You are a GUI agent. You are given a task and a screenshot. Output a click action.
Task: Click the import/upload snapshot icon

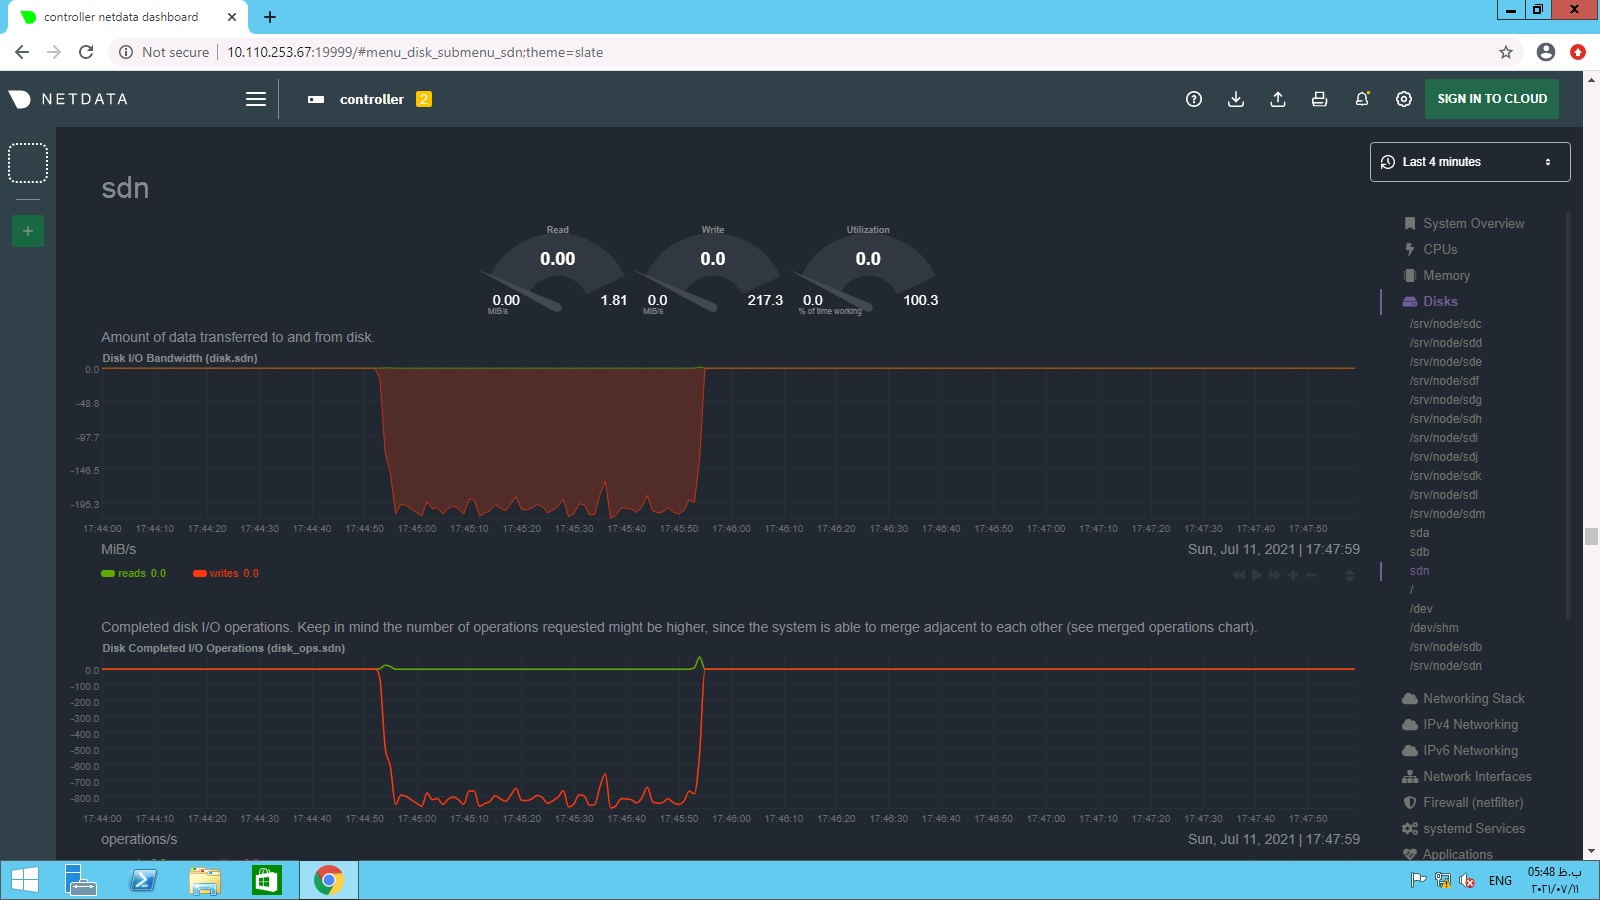[1278, 99]
